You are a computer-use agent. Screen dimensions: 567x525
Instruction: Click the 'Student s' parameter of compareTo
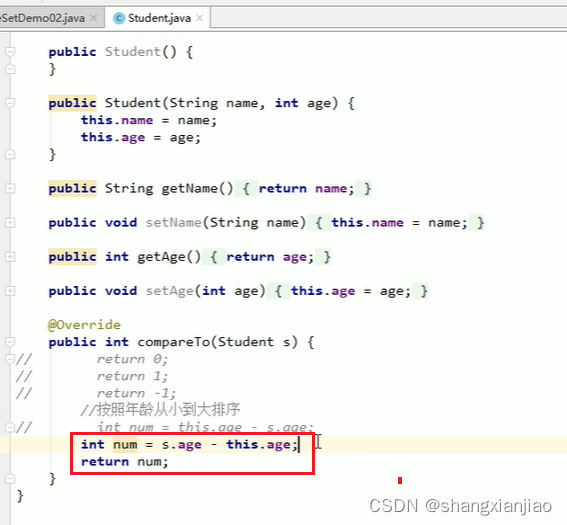tap(254, 342)
